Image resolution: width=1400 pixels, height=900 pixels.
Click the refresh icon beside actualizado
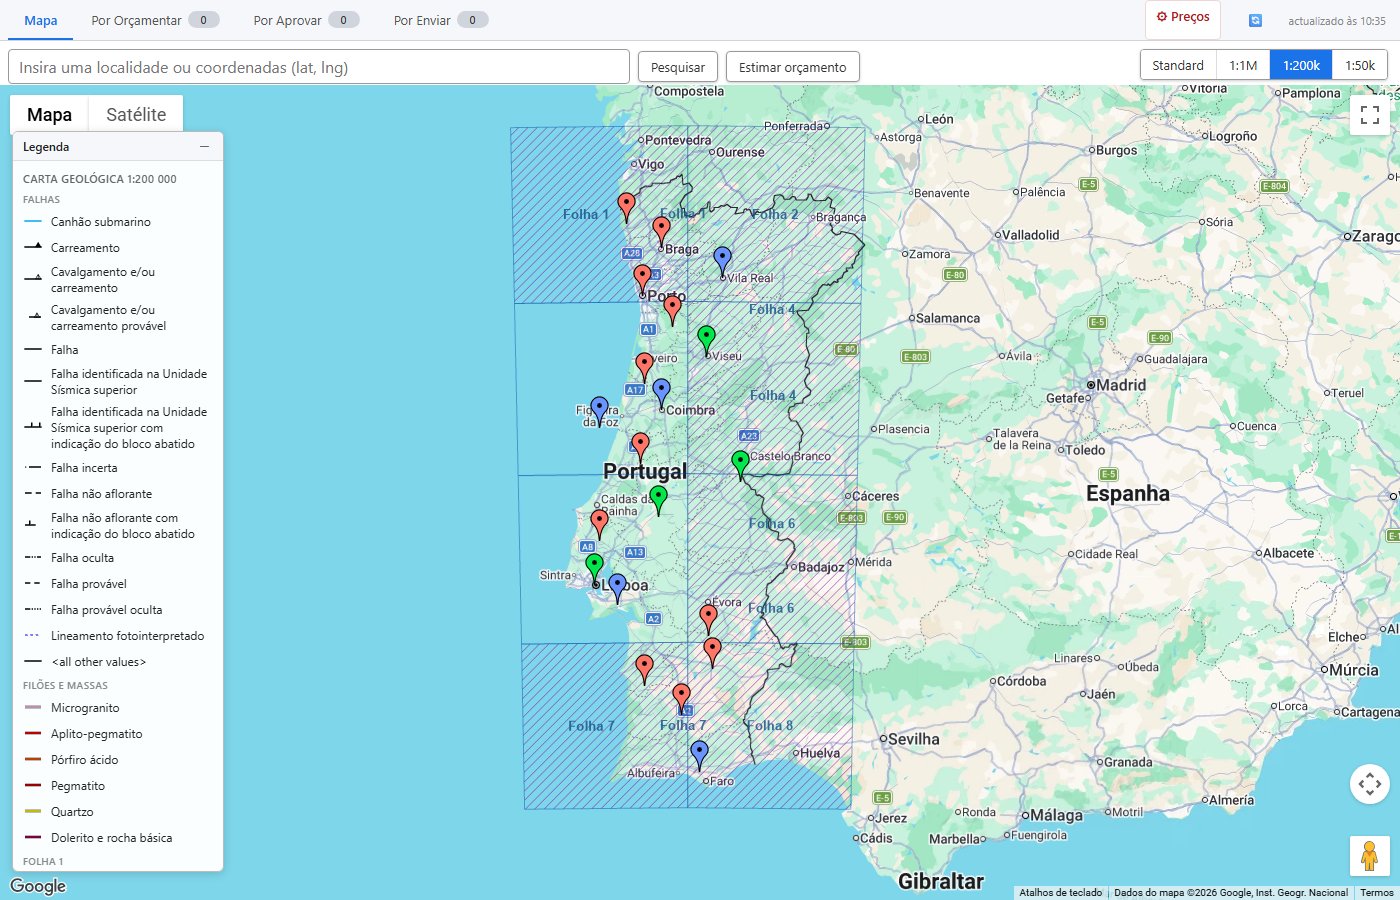tap(1255, 20)
